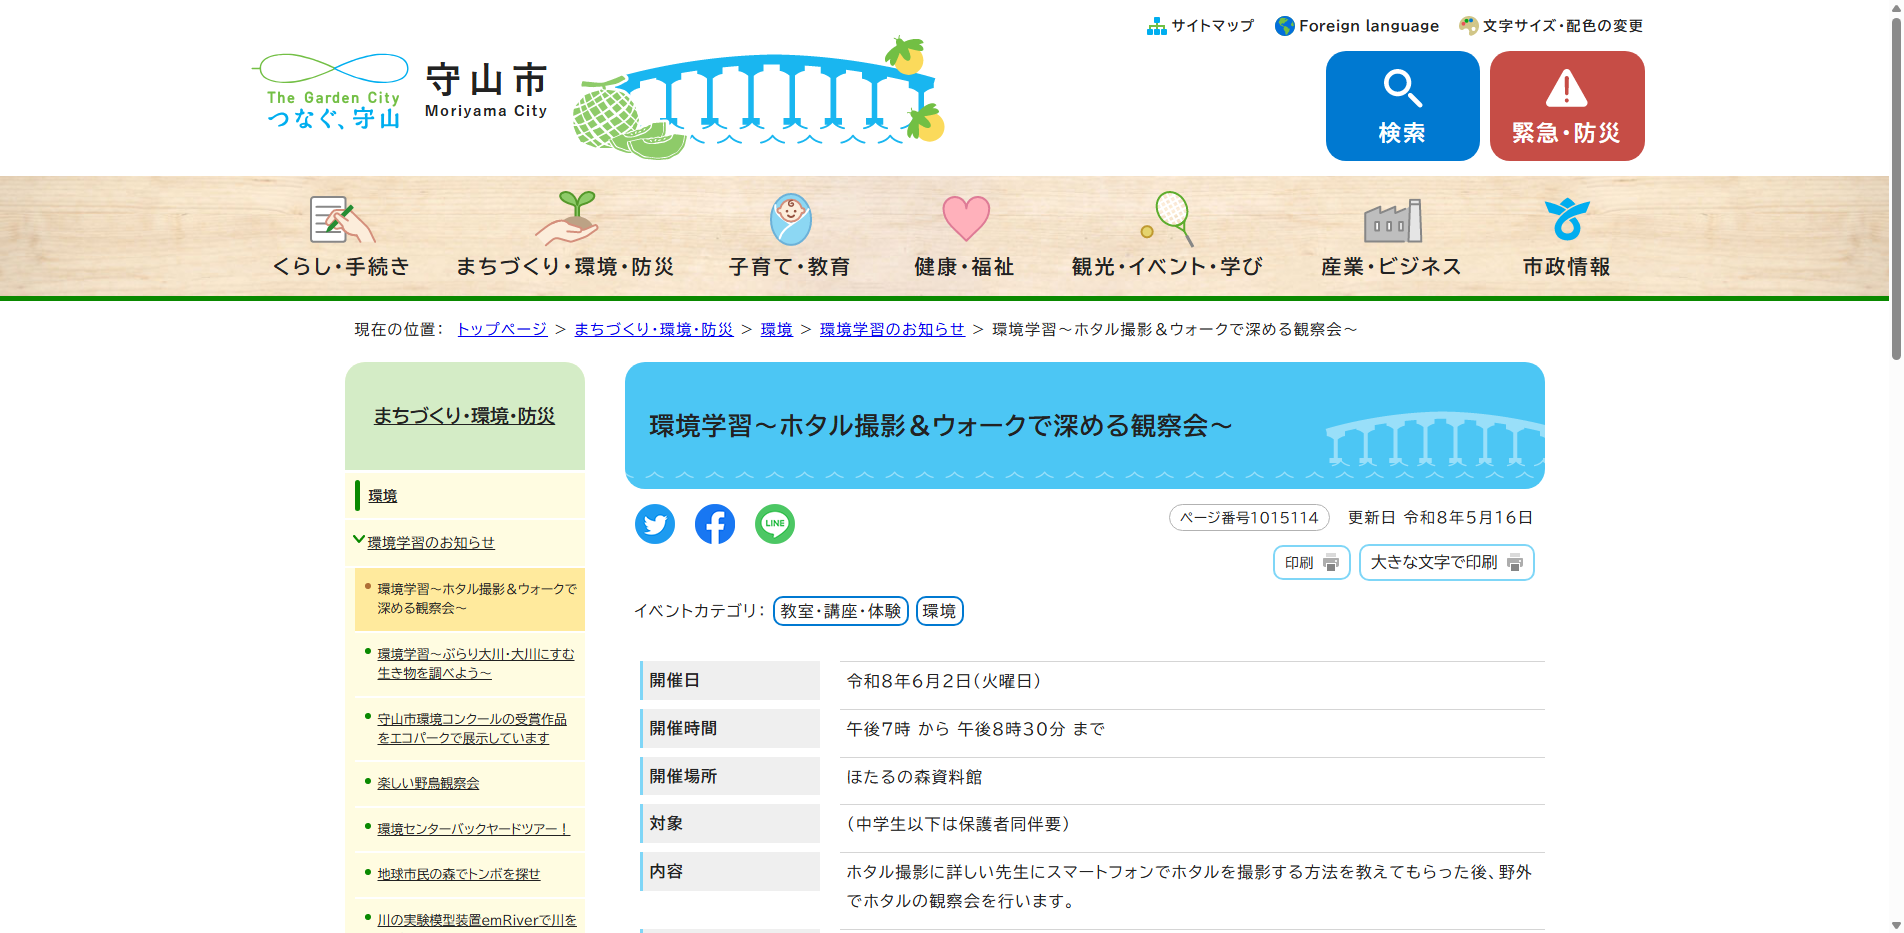The image size is (1904, 933).
Task: Click the seedling-in-hand icon above まちづくり
Action: click(x=567, y=218)
